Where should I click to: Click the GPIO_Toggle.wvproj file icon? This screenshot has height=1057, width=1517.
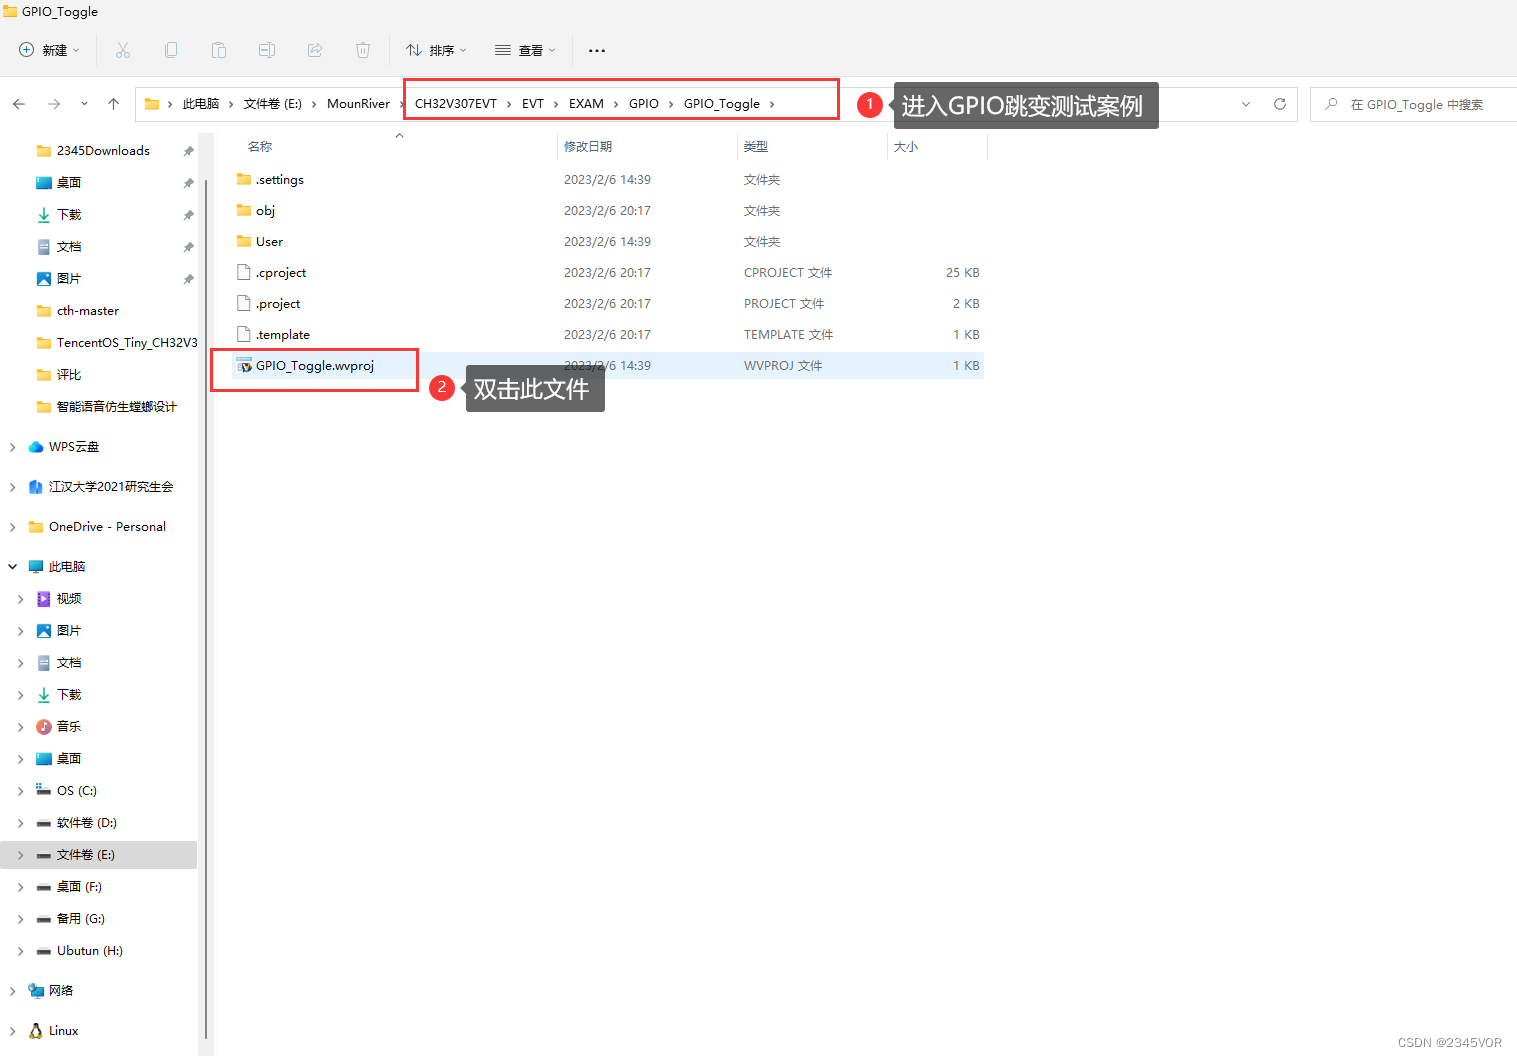click(x=244, y=366)
